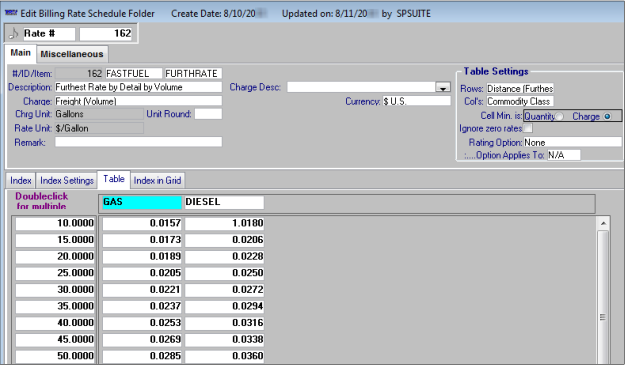Click DIESEL rate cell 0.0228

(x=224, y=256)
